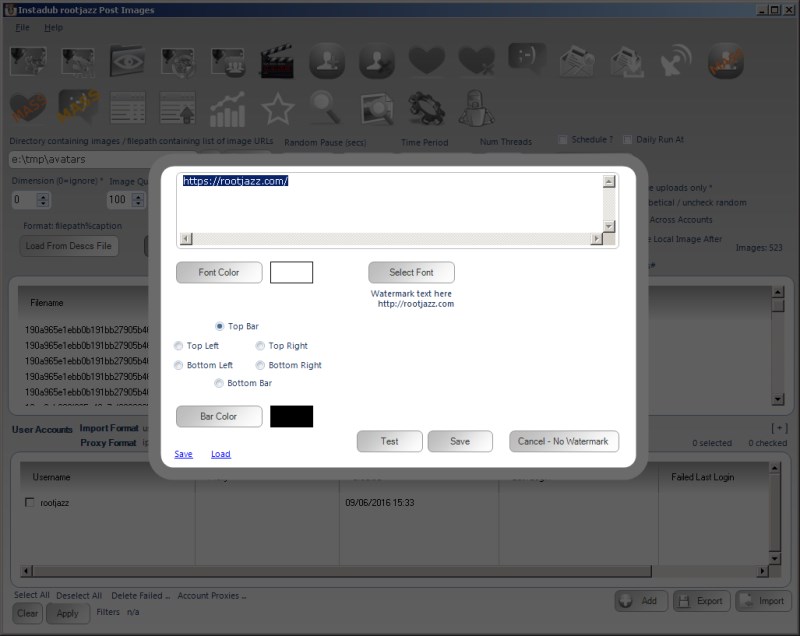Click the Font Color button
Viewport: 800px width, 636px height.
(x=219, y=272)
